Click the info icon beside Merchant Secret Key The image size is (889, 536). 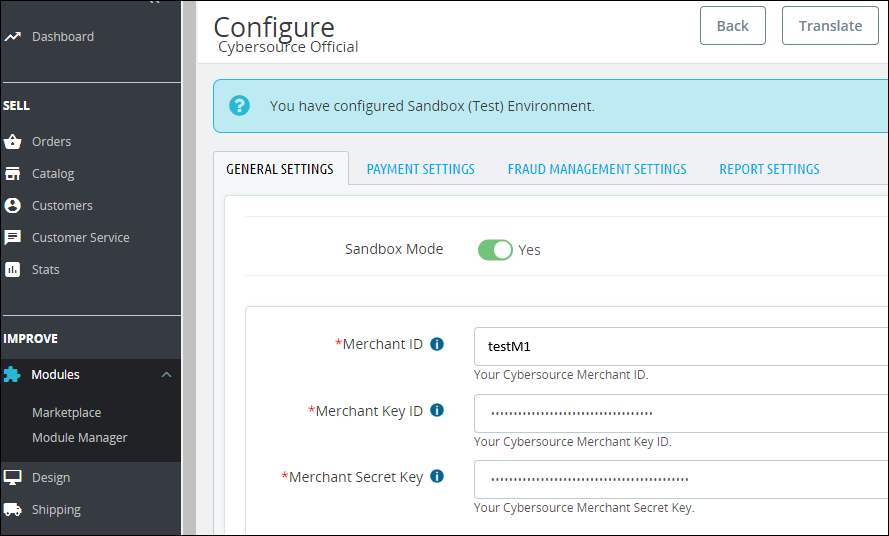437,476
